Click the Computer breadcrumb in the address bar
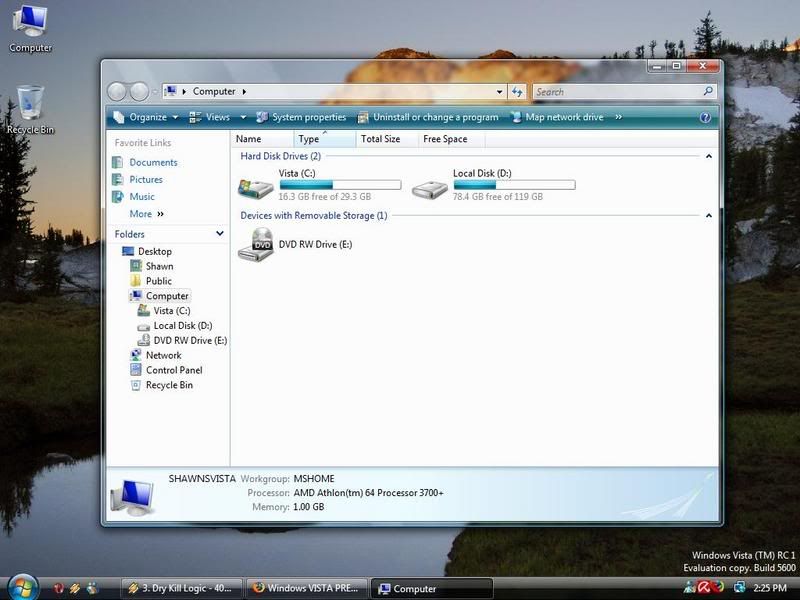 coord(214,92)
